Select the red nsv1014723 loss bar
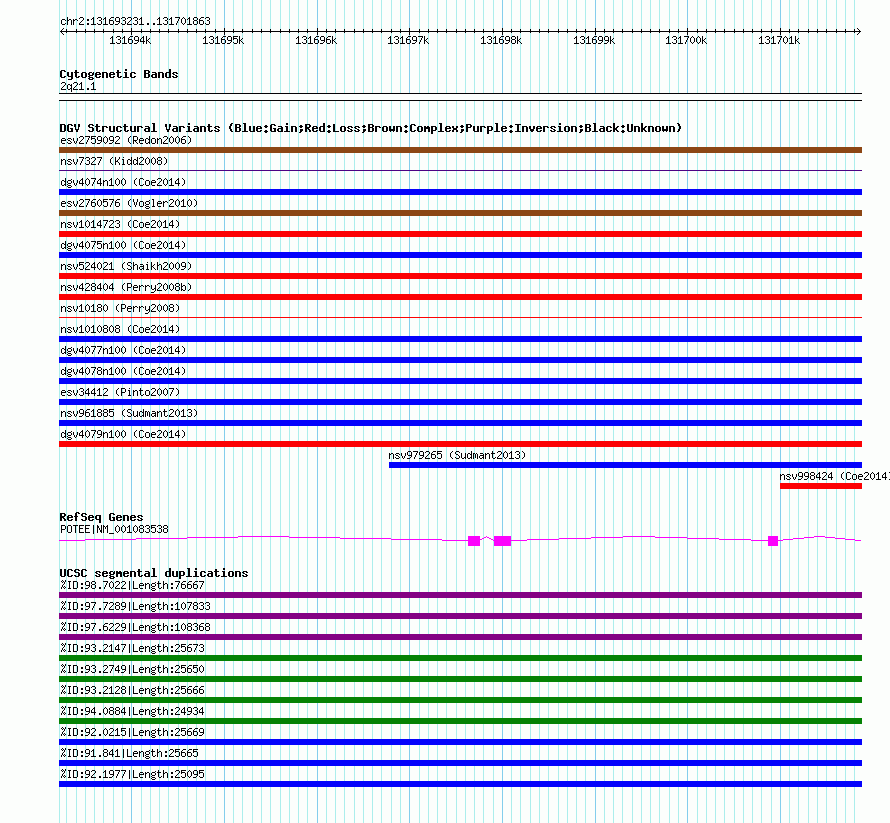Viewport: 890px width, 823px height. point(460,234)
